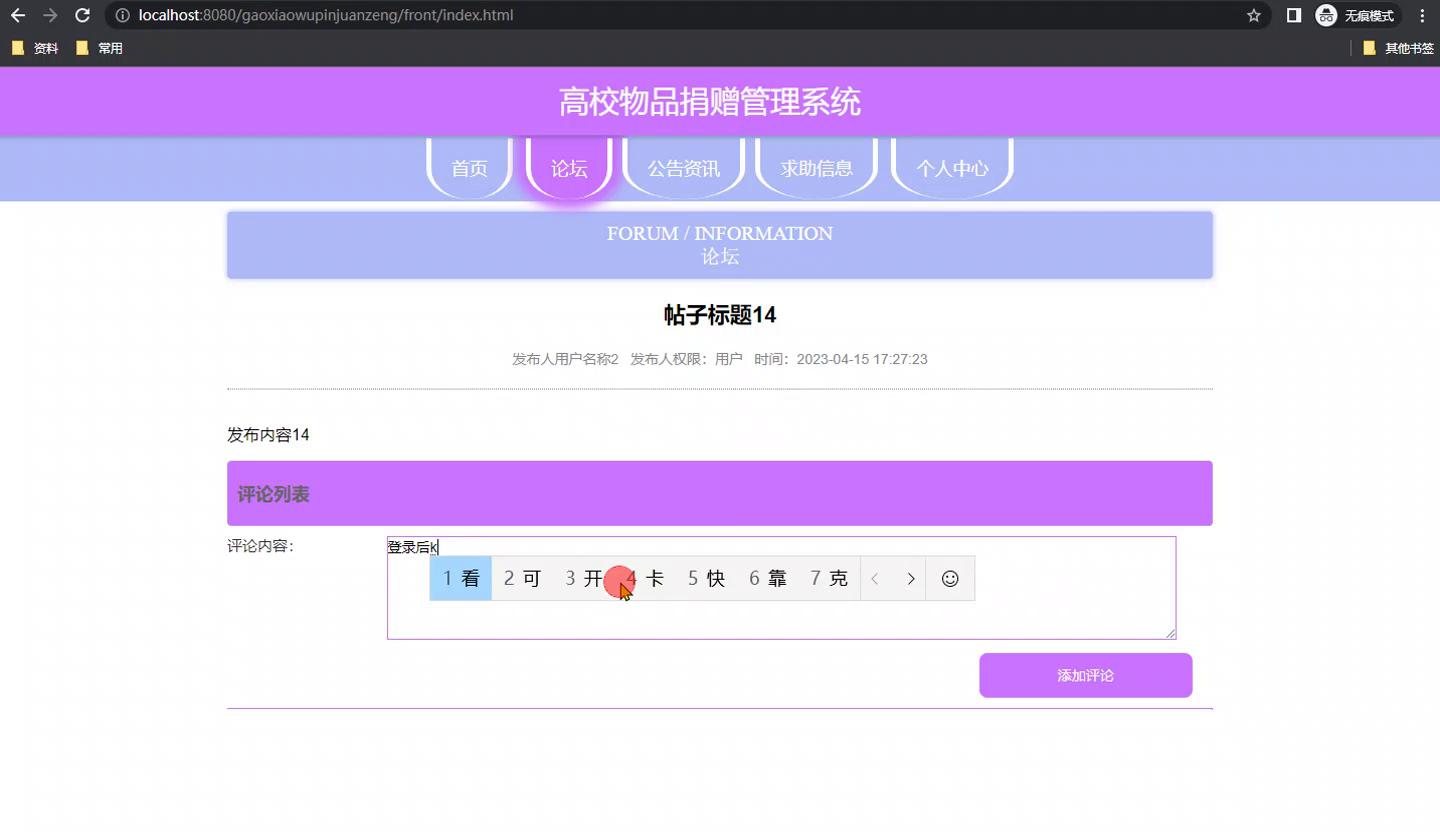The height and width of the screenshot is (832, 1440).
Task: Go to the 首页 navigation tab
Action: pos(469,168)
